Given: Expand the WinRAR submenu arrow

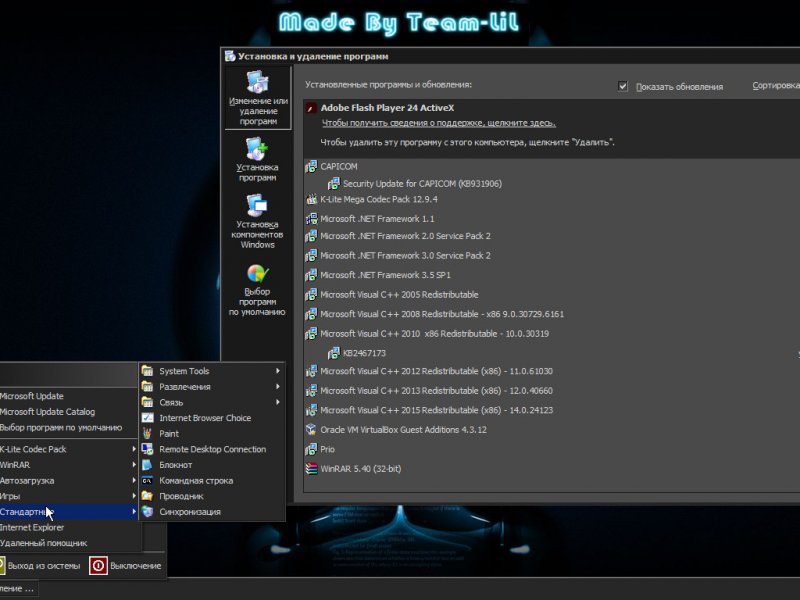Looking at the screenshot, I should coord(134,465).
